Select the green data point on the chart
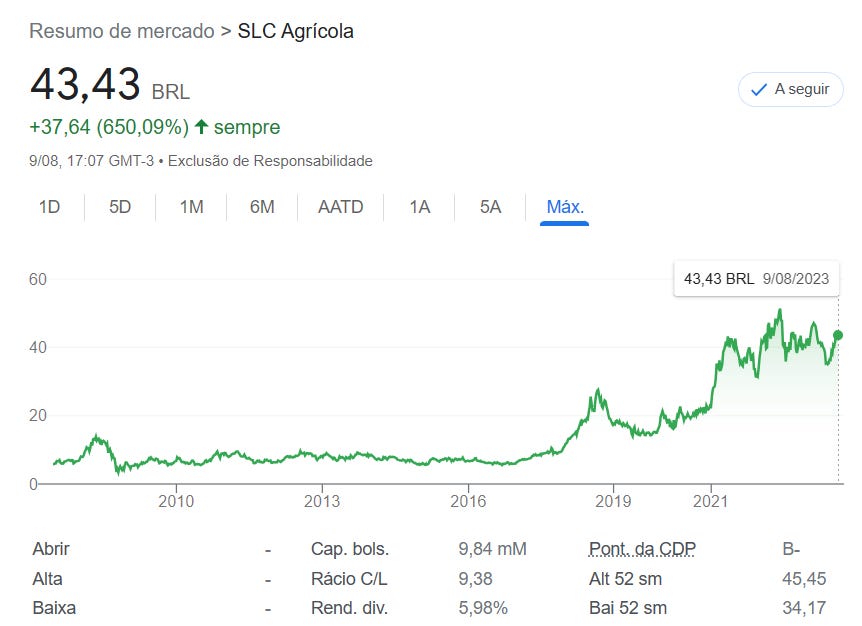This screenshot has width=862, height=626. [x=837, y=337]
